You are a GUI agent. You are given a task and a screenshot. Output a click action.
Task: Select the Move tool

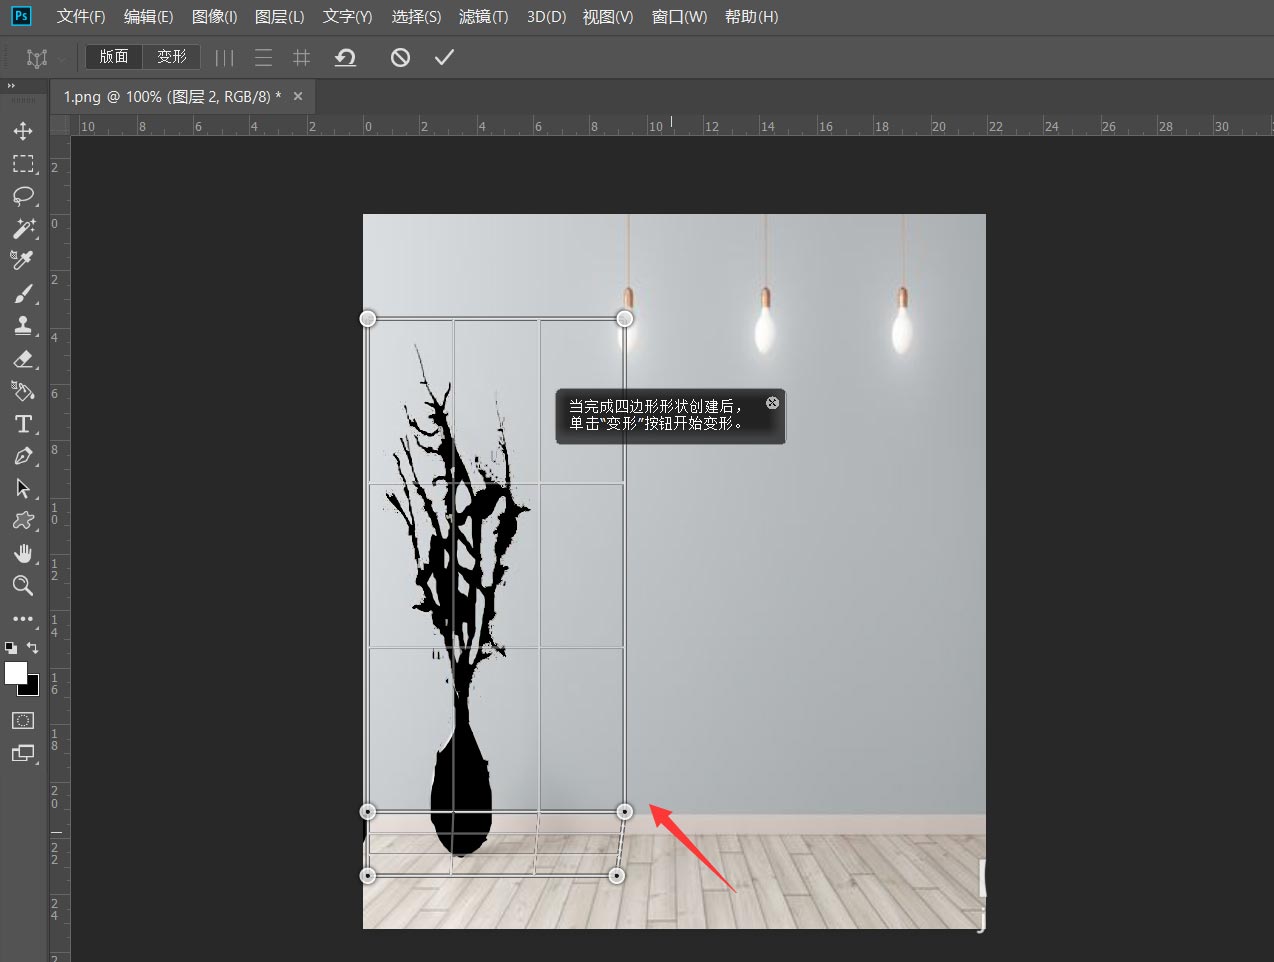[23, 131]
